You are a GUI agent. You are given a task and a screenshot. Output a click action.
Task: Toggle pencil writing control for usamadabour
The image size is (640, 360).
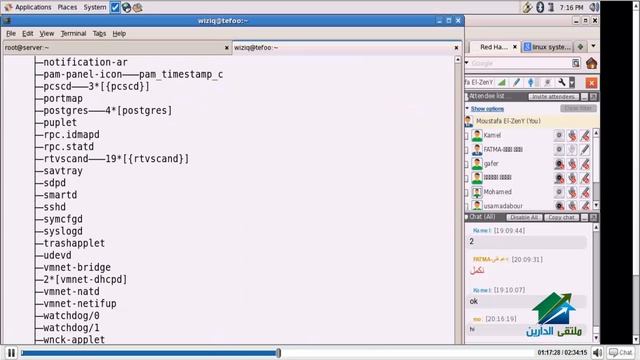coord(585,205)
